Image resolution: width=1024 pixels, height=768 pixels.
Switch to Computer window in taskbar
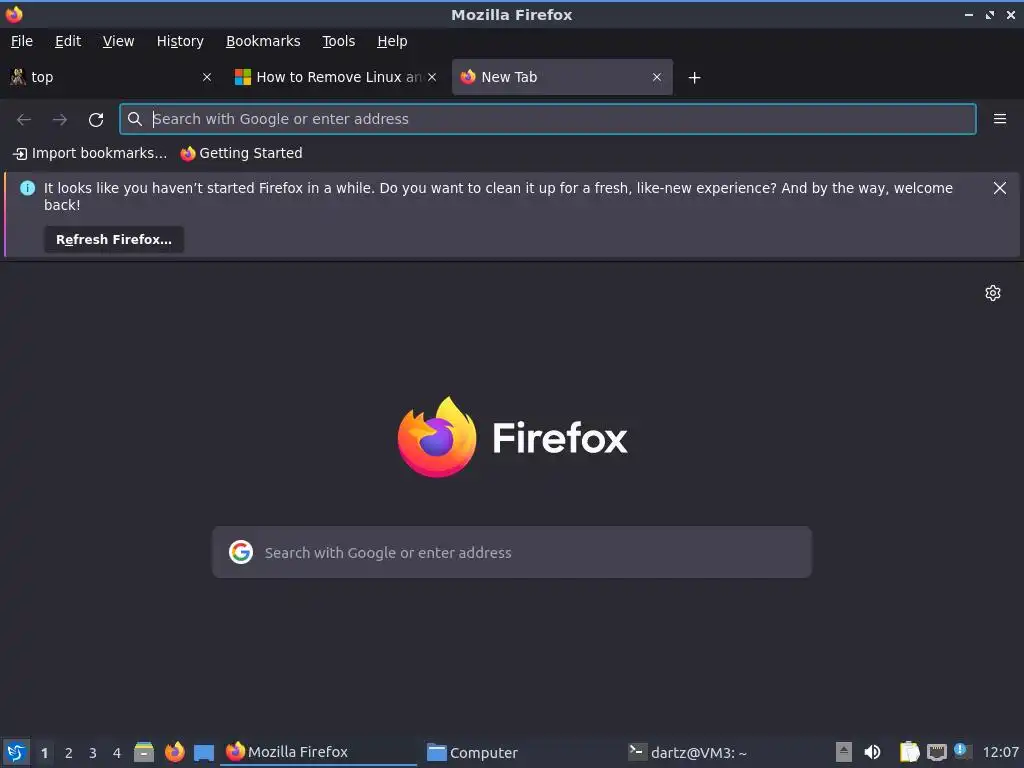click(x=519, y=752)
